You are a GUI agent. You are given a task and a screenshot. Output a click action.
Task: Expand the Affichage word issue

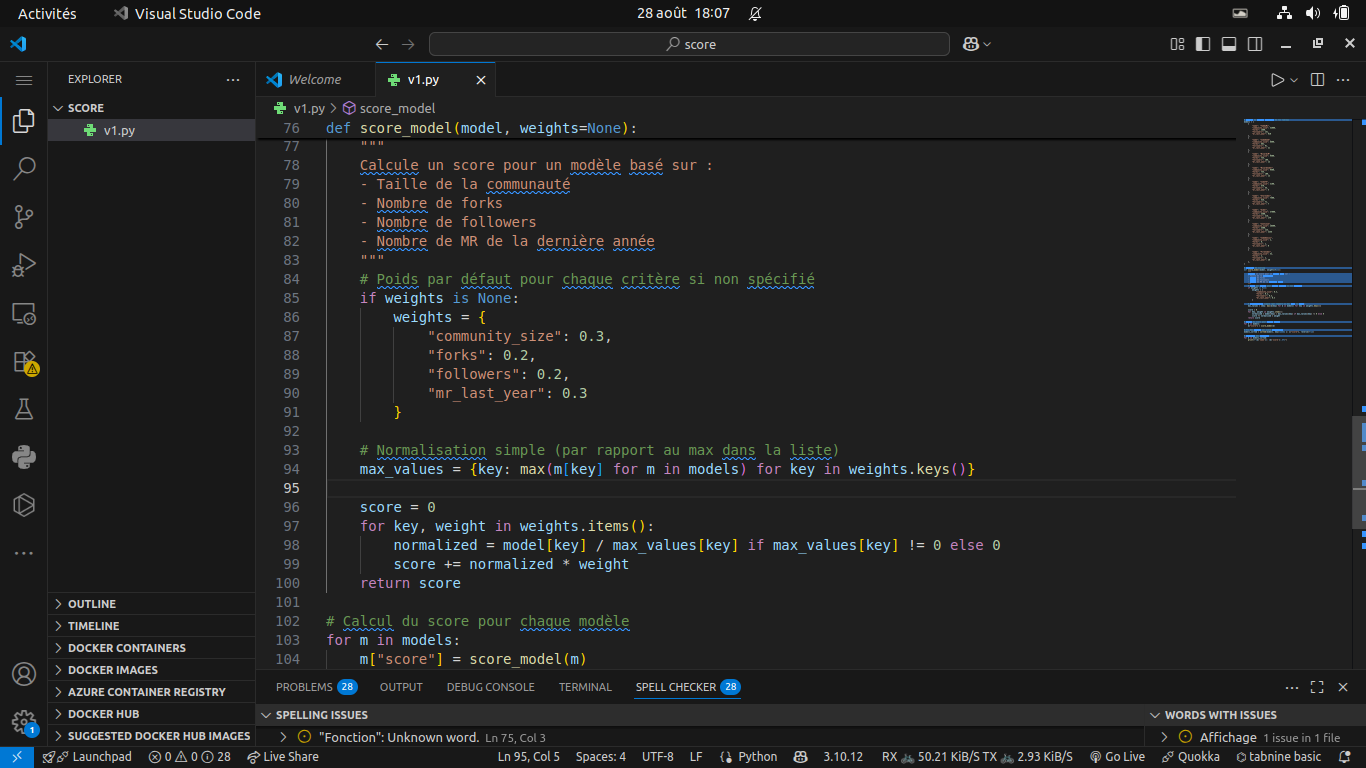tap(1164, 737)
